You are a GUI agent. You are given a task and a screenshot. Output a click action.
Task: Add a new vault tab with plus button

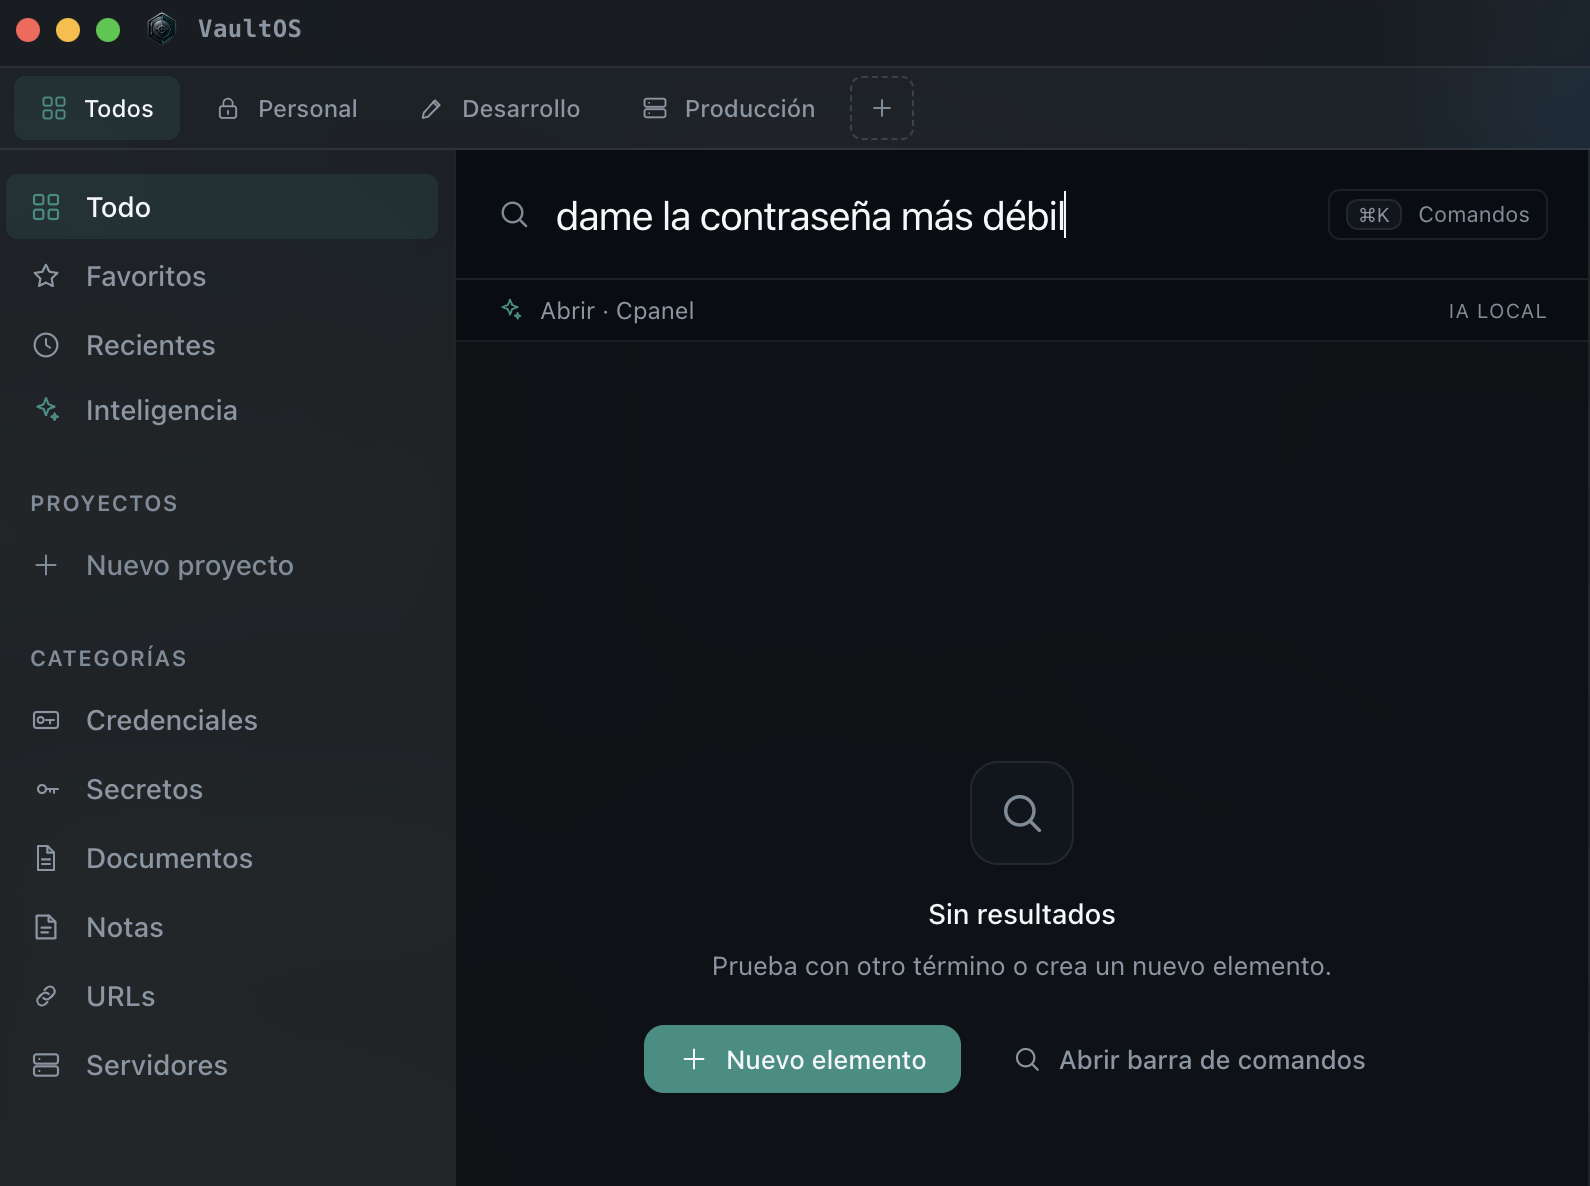tap(882, 108)
